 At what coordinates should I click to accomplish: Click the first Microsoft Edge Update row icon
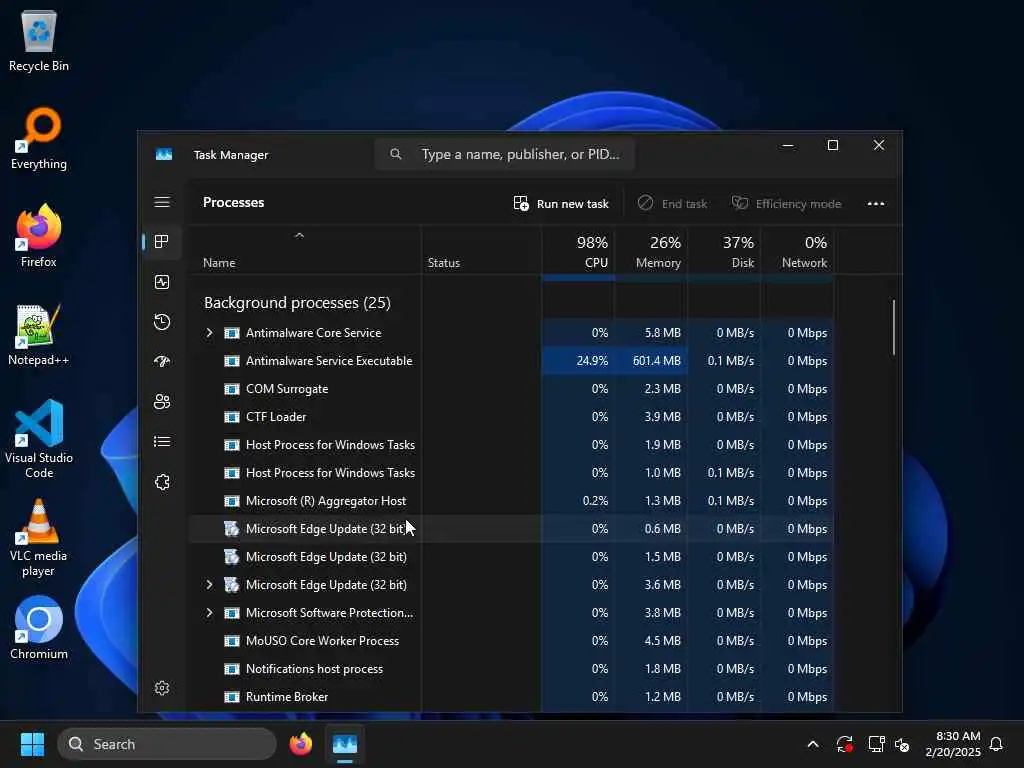(232, 528)
